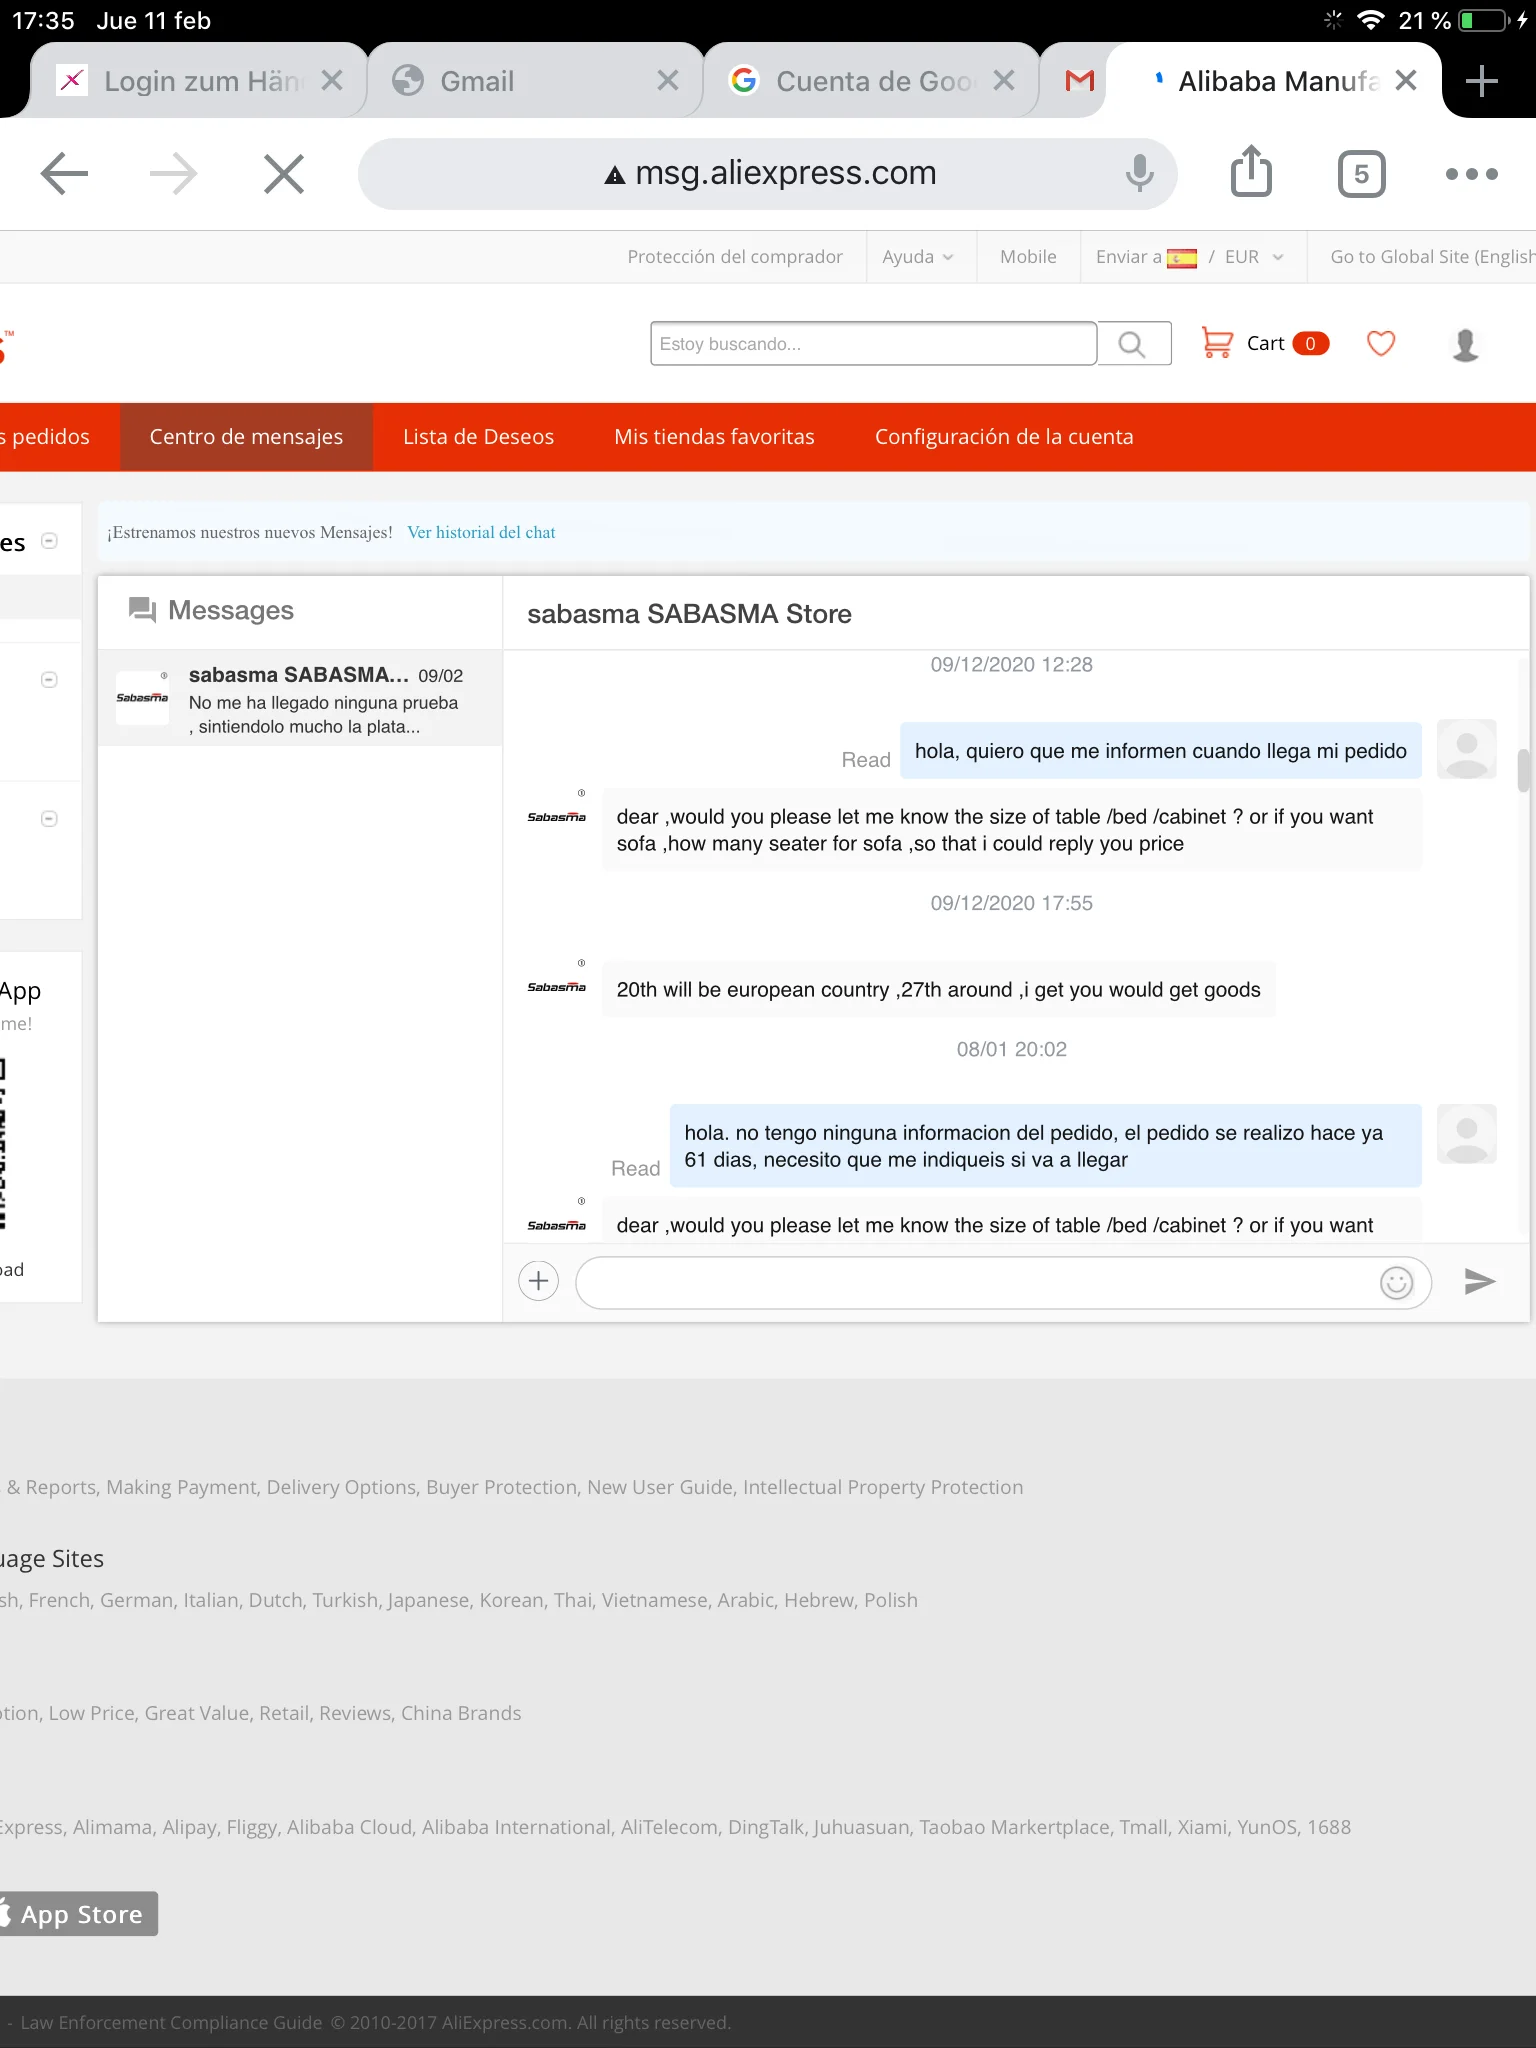Switch to the pinned Gmail M tab
The image size is (1536, 2048).
click(1079, 81)
